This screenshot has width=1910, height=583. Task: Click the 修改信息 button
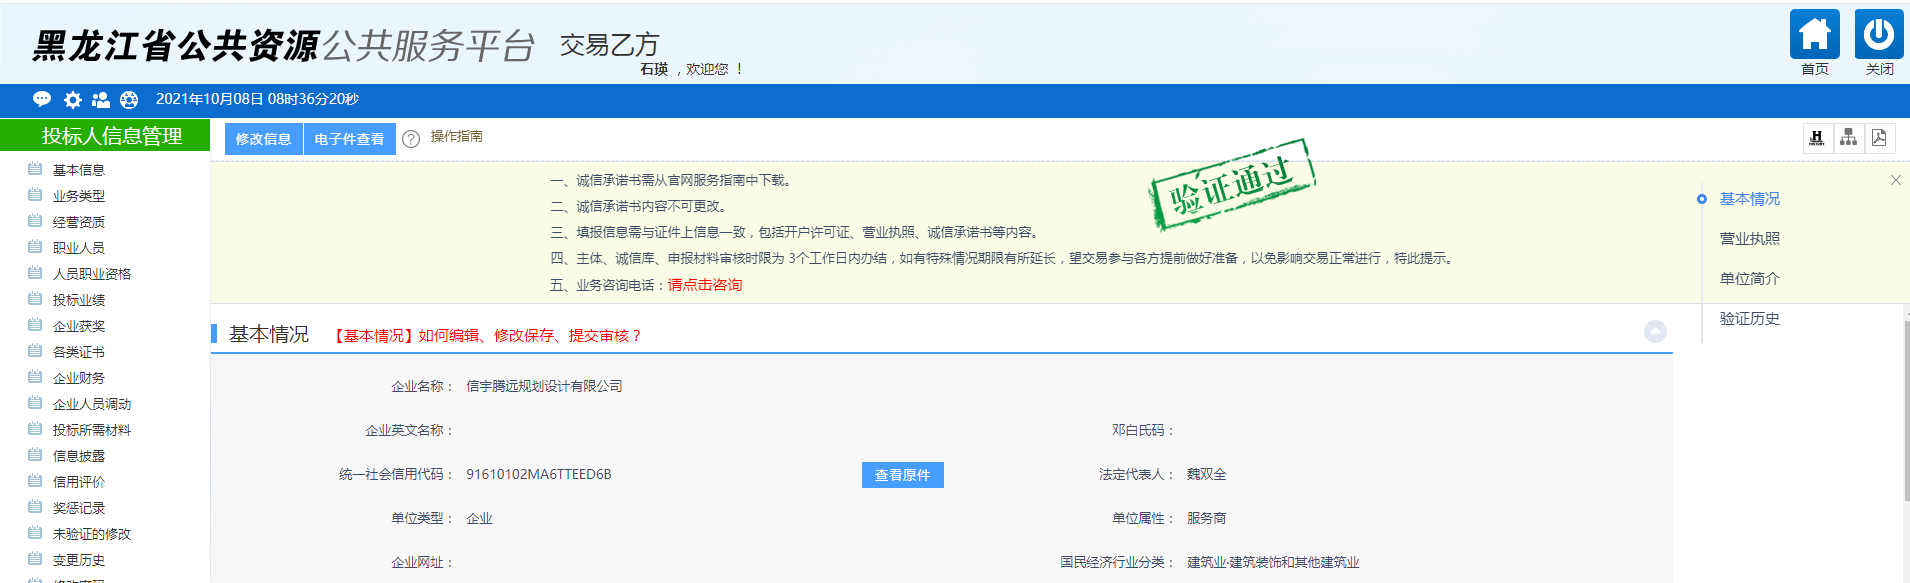(x=263, y=139)
